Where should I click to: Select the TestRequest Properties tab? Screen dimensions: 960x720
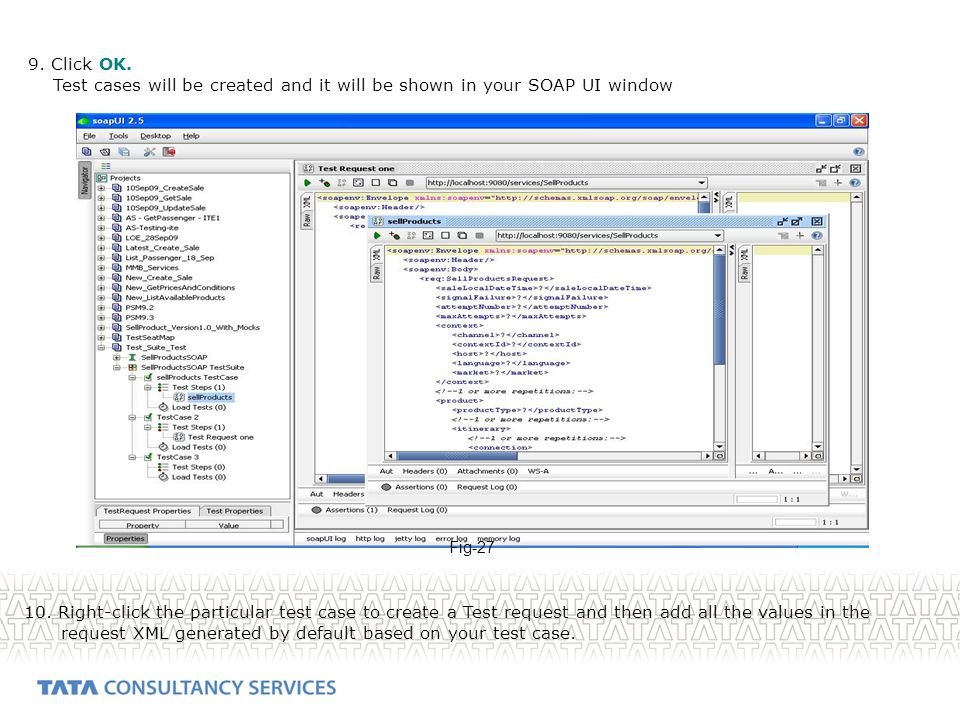pos(147,511)
